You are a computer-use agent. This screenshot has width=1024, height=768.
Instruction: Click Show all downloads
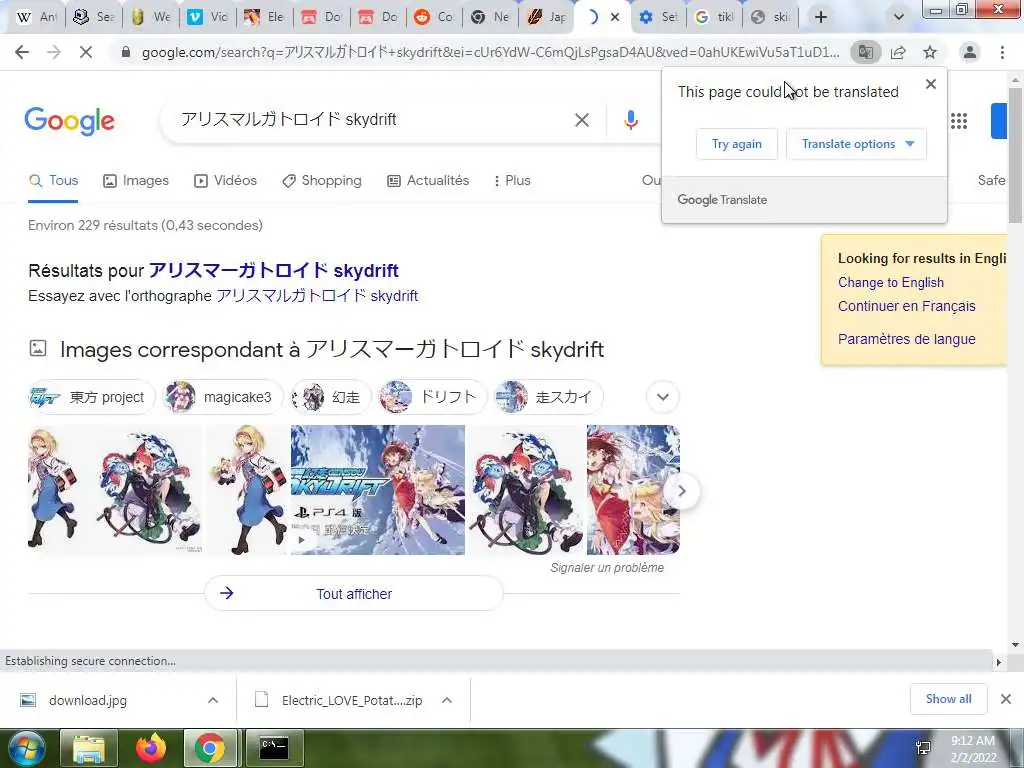tap(948, 699)
